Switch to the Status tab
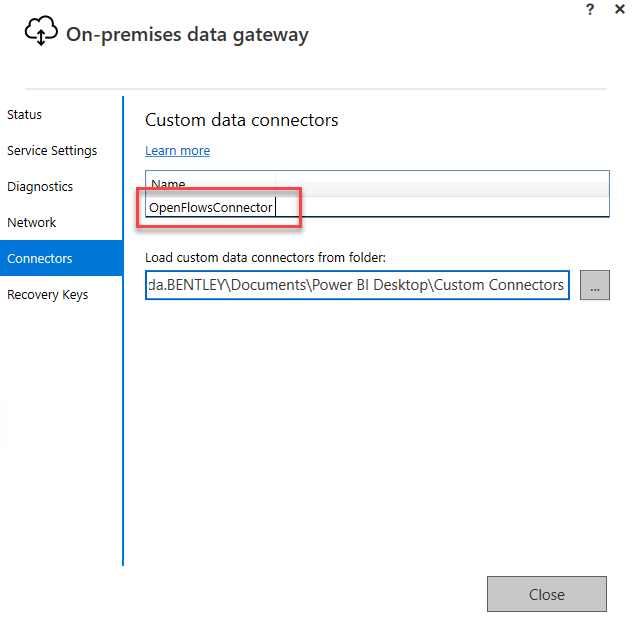632x633 pixels. tap(25, 115)
